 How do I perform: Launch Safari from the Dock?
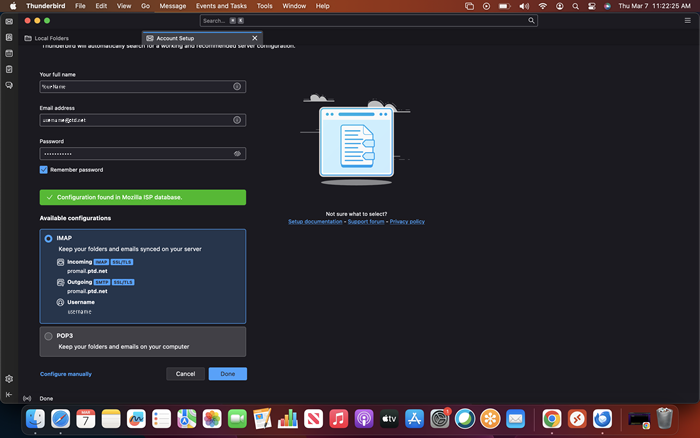pyautogui.click(x=60, y=419)
